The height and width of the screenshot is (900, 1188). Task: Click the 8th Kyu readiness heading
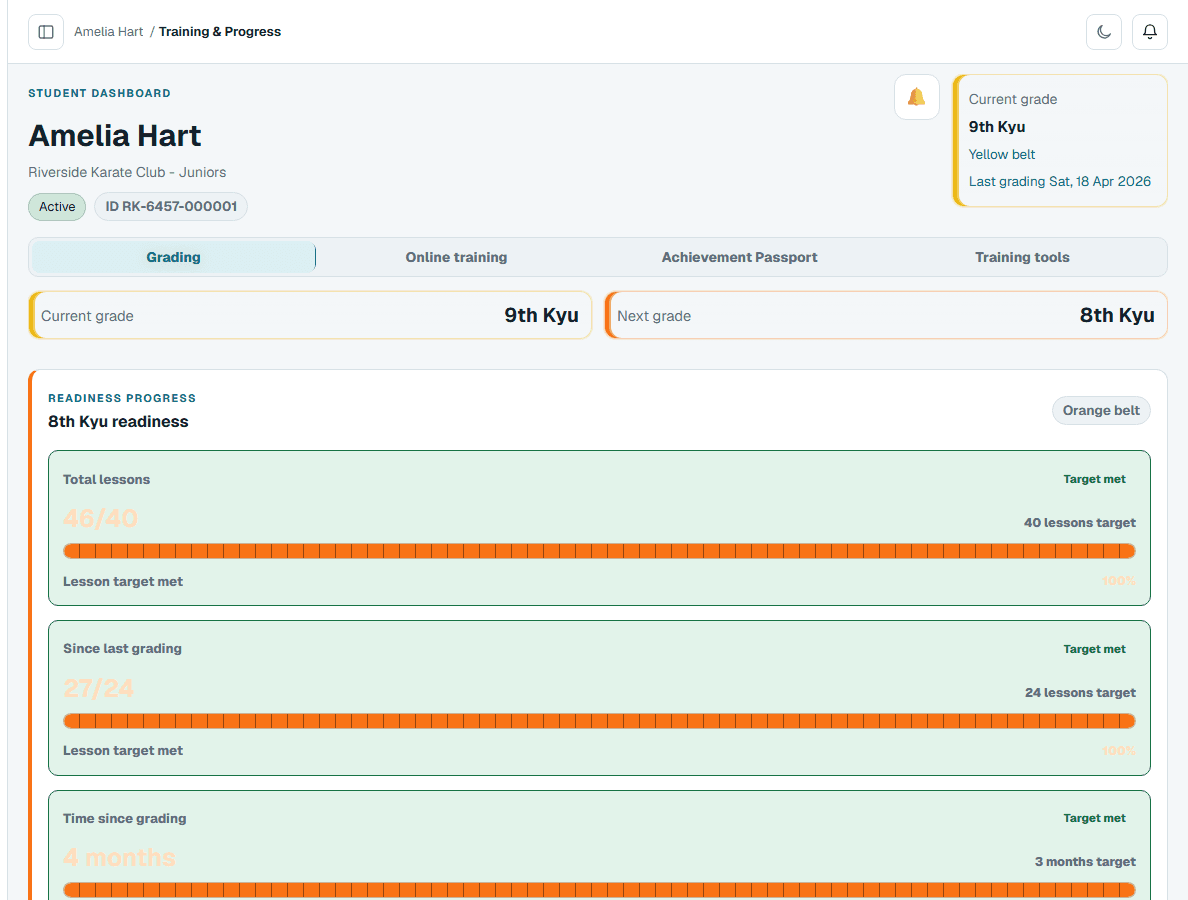(118, 421)
